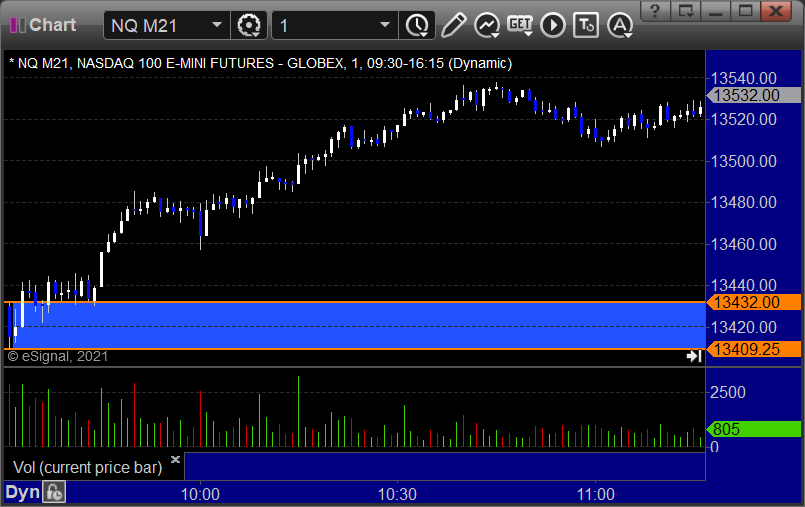Click the 10:30 time axis label
Viewport: 805px width, 507px height.
[397, 494]
